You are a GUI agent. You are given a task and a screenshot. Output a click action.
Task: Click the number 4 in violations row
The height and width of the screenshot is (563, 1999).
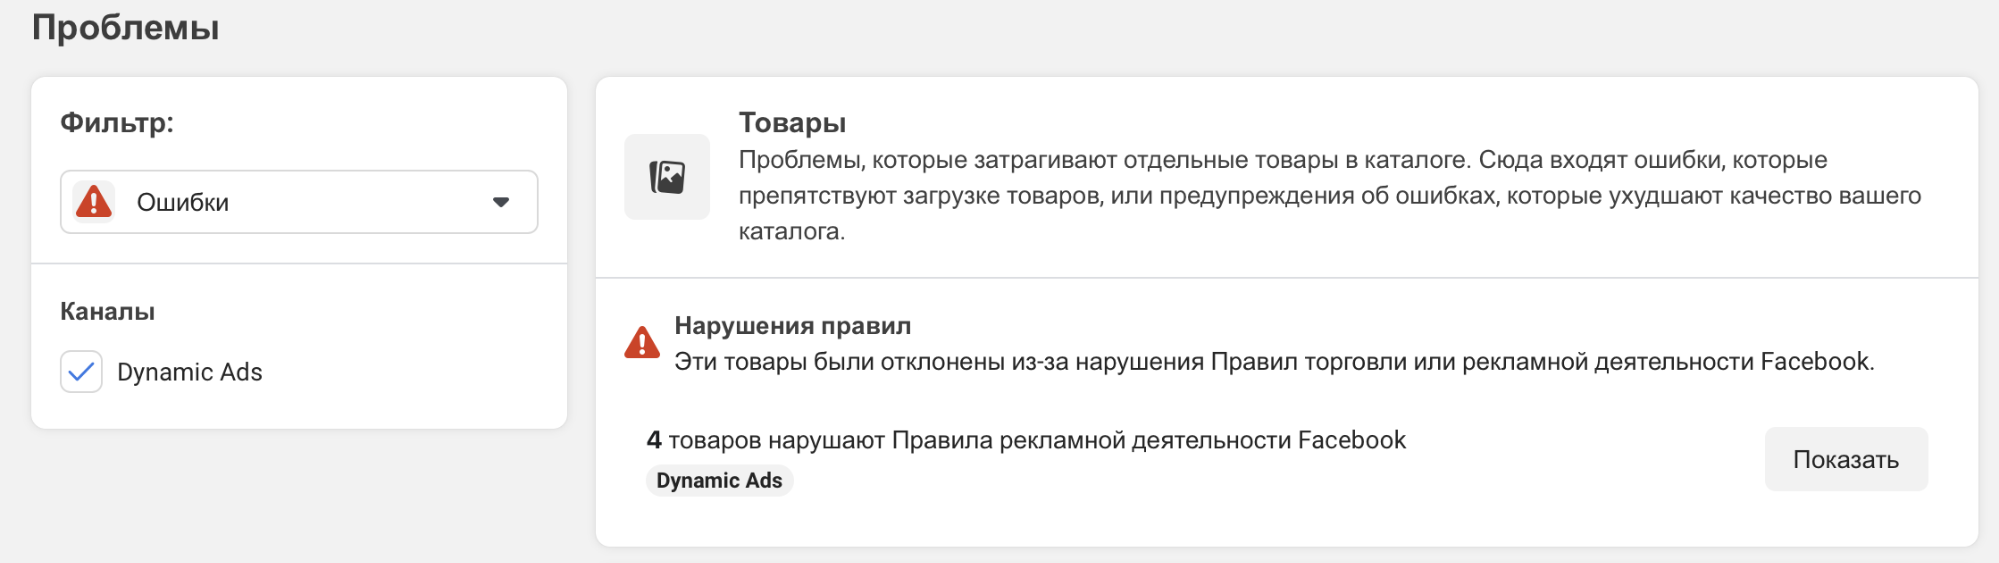tap(654, 440)
